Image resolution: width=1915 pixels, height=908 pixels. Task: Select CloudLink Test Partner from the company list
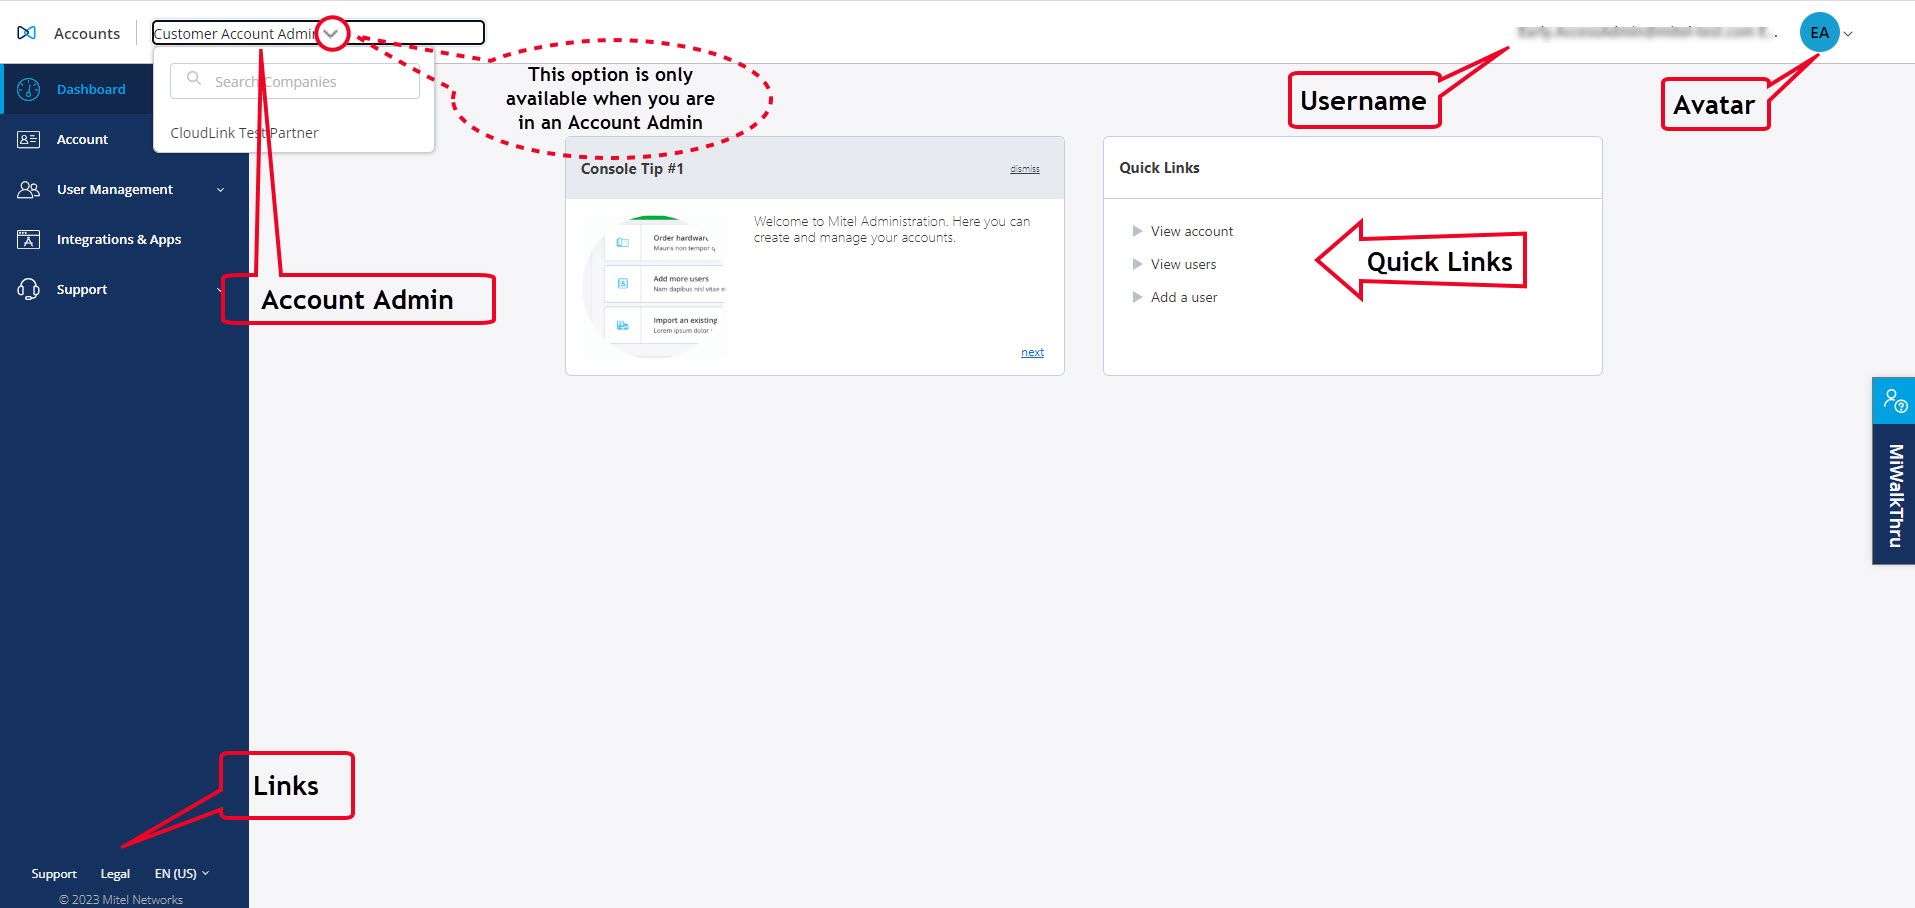(x=244, y=132)
